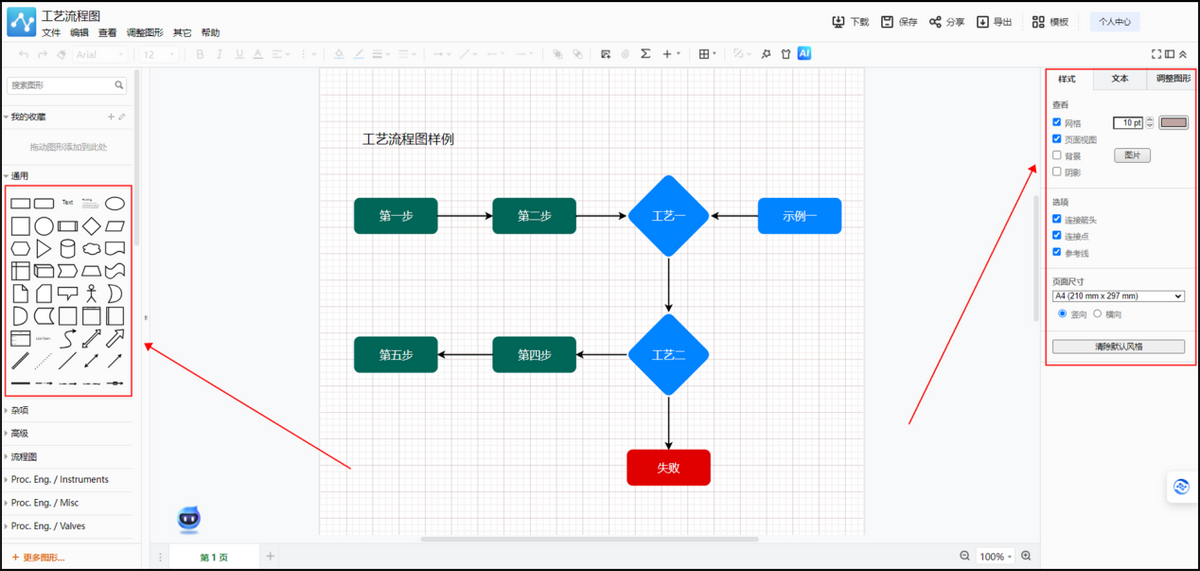Enable the 背景 checkbox
Viewport: 1200px width, 571px height.
click(x=1057, y=155)
